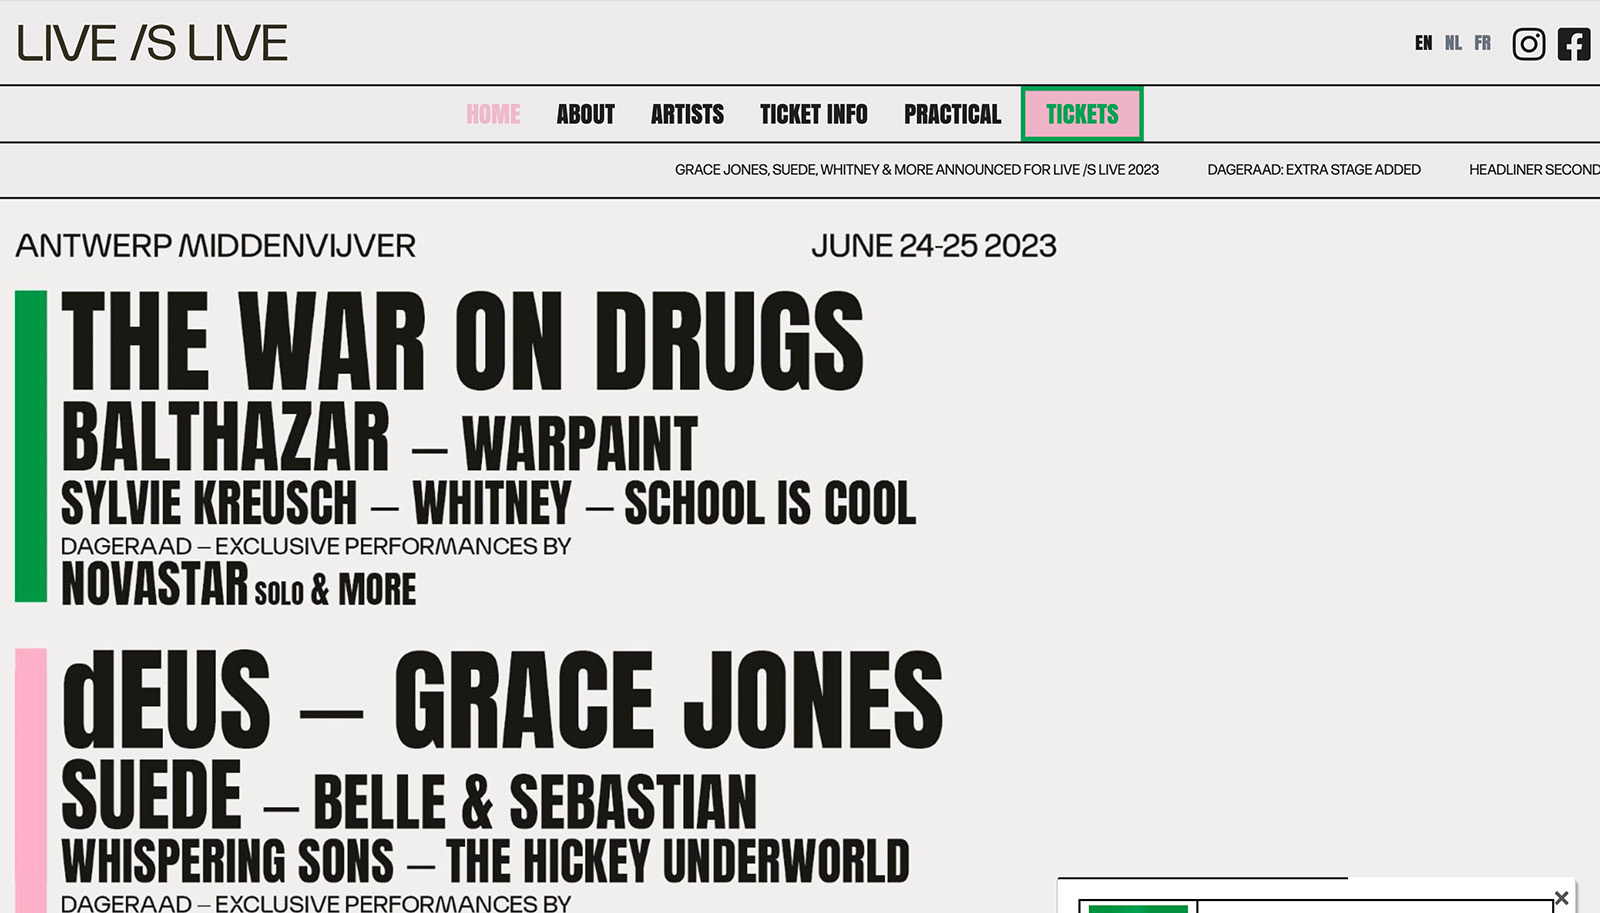Open the Ticket Info section
This screenshot has width=1600, height=913.
pyautogui.click(x=813, y=114)
